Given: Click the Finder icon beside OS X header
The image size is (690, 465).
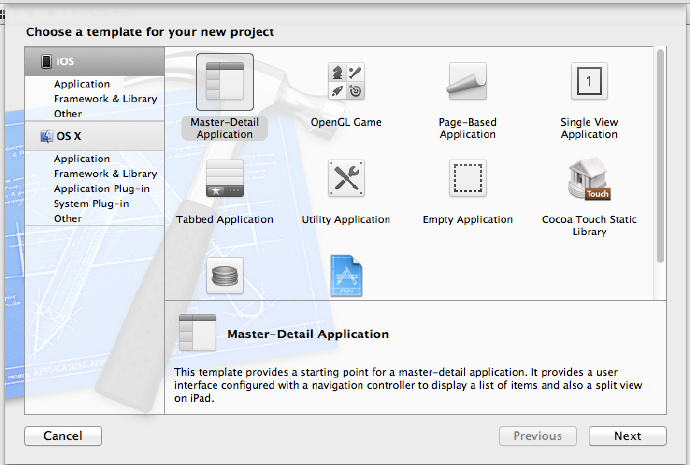Looking at the screenshot, I should tap(47, 136).
